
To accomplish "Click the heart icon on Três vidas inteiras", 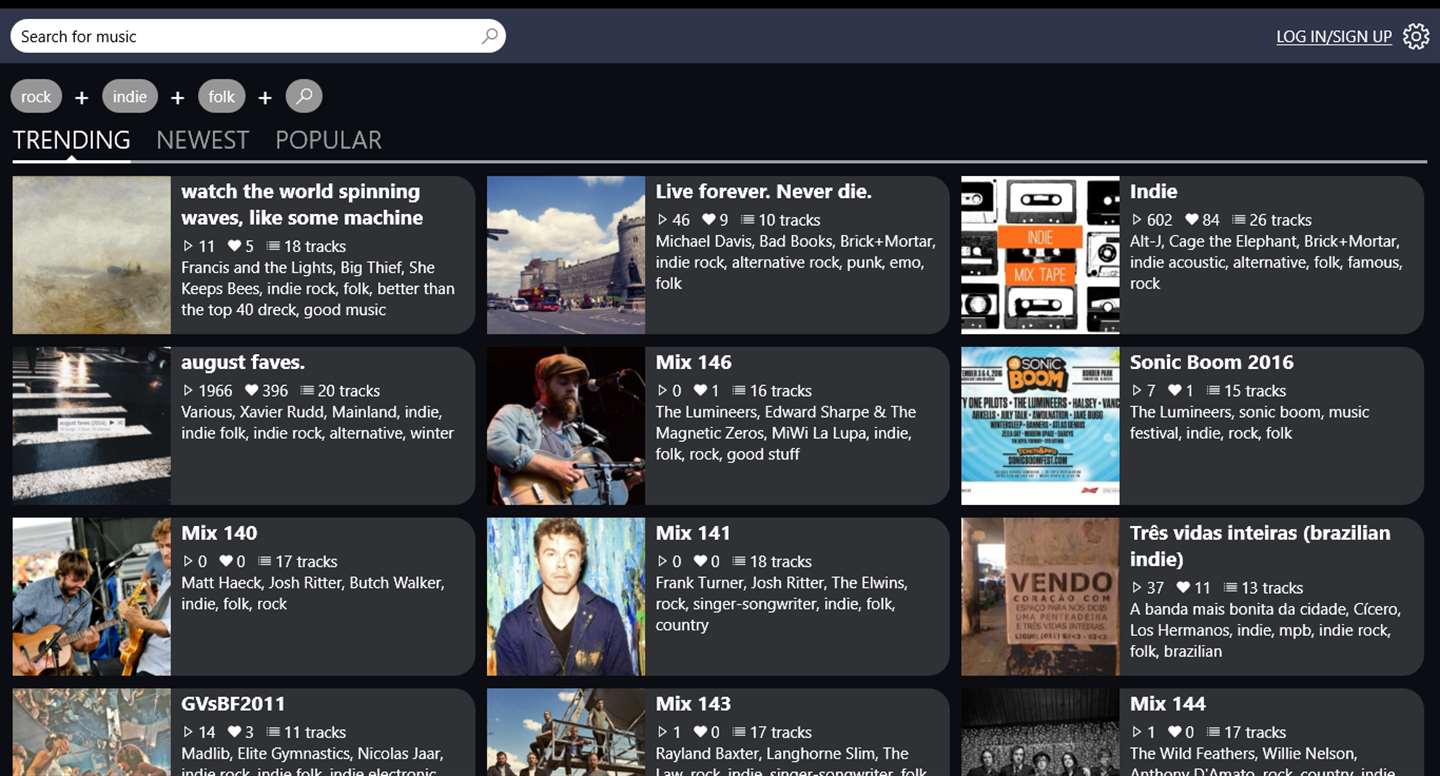I will point(1183,588).
